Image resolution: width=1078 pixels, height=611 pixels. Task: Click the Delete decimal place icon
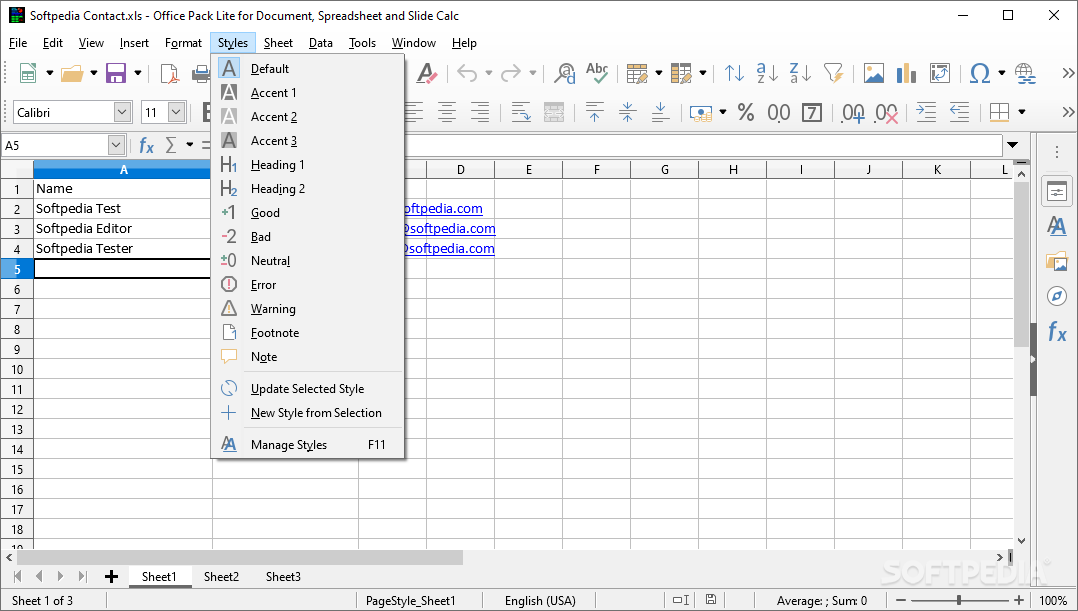pos(886,113)
